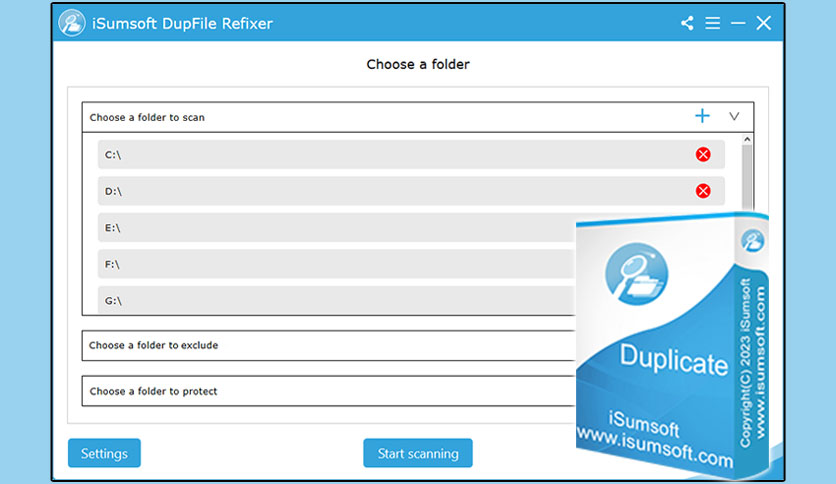Select the F:\ drive row
This screenshot has height=484, width=836.
[336, 264]
